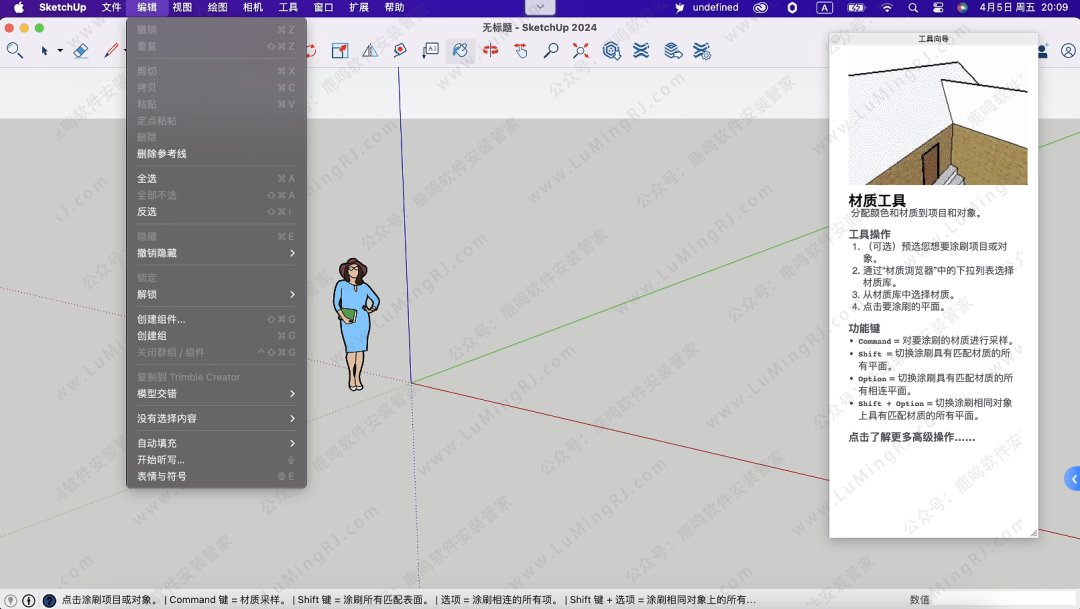Choose 全选 from the Edit menu
This screenshot has width=1080, height=609.
tap(147, 179)
